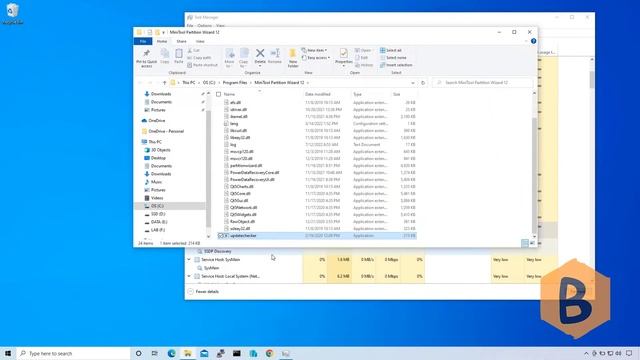This screenshot has width=640, height=360.
Task: Click Paste shortcut in ribbon
Action: click(x=202, y=65)
